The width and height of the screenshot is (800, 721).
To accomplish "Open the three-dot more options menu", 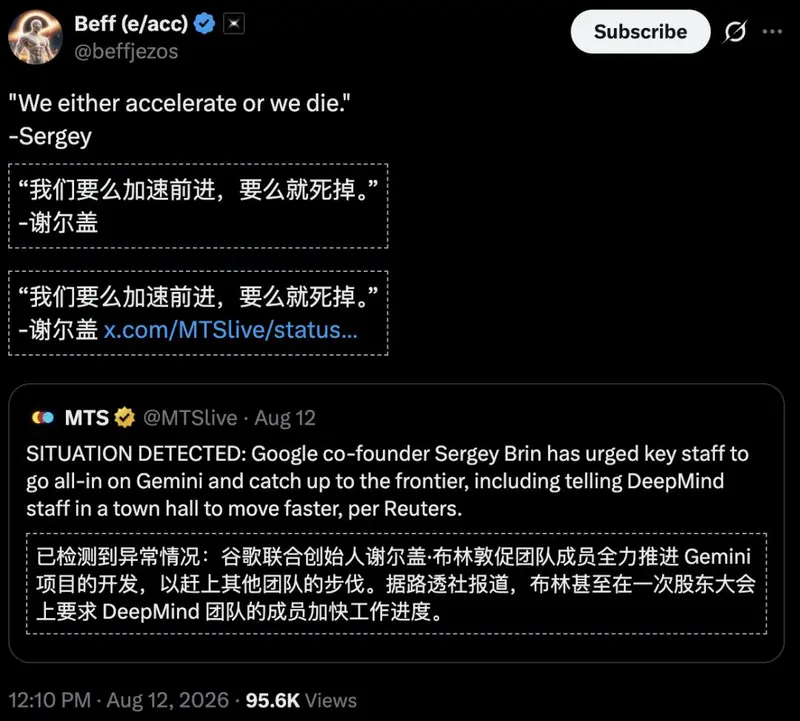I will [x=772, y=32].
